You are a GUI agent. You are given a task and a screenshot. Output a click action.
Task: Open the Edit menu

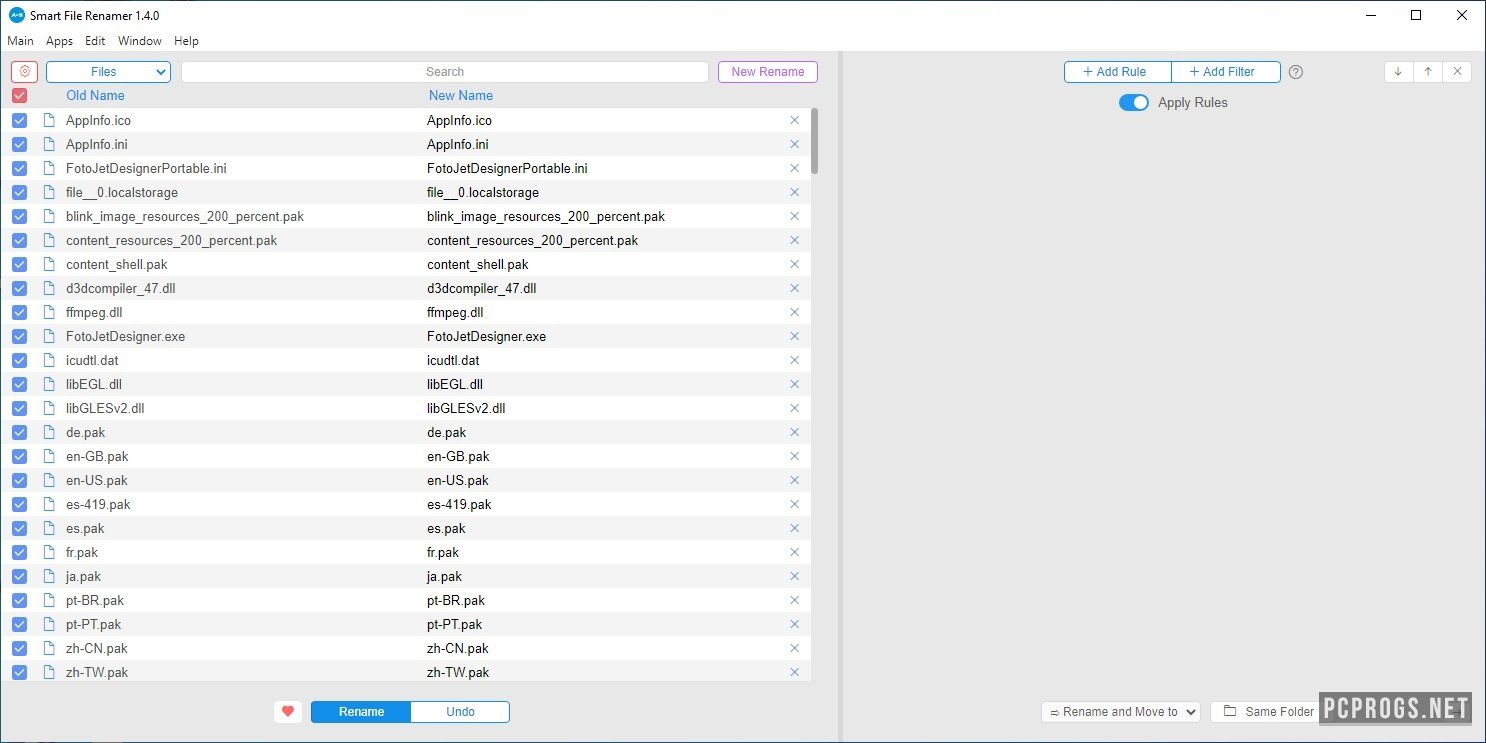coord(95,41)
